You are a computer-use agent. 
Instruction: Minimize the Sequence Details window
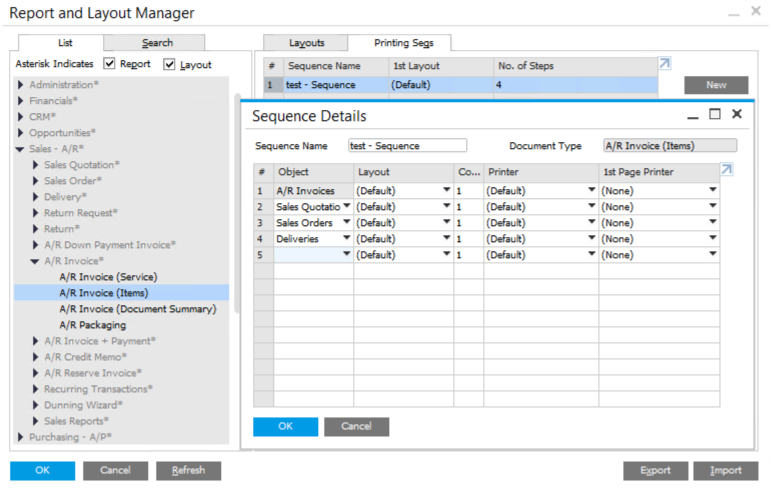pos(693,115)
